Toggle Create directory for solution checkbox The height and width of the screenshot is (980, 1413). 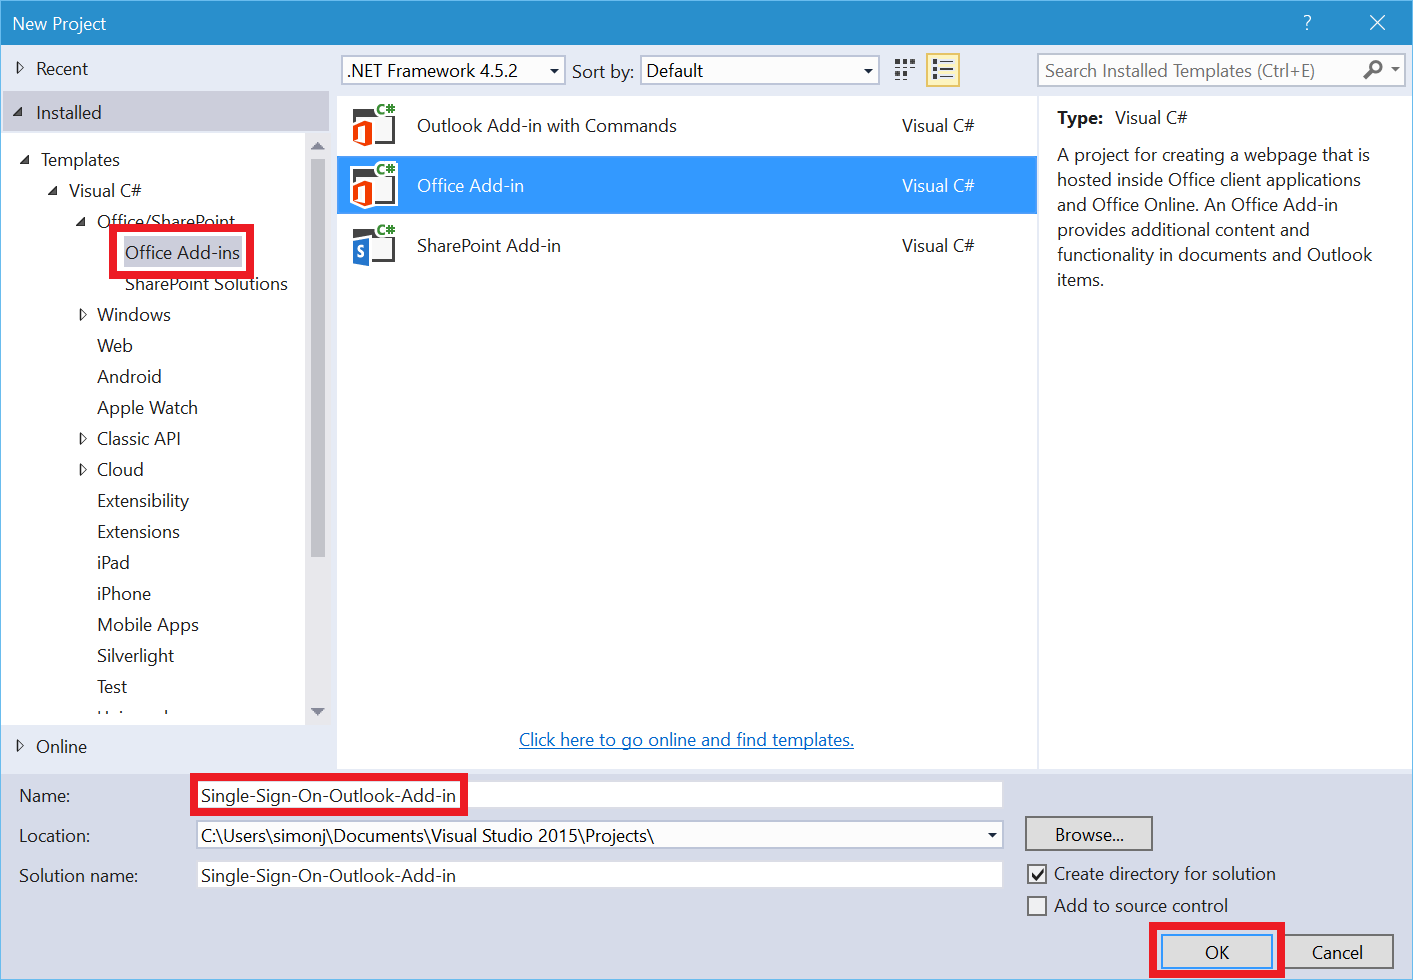click(1038, 874)
